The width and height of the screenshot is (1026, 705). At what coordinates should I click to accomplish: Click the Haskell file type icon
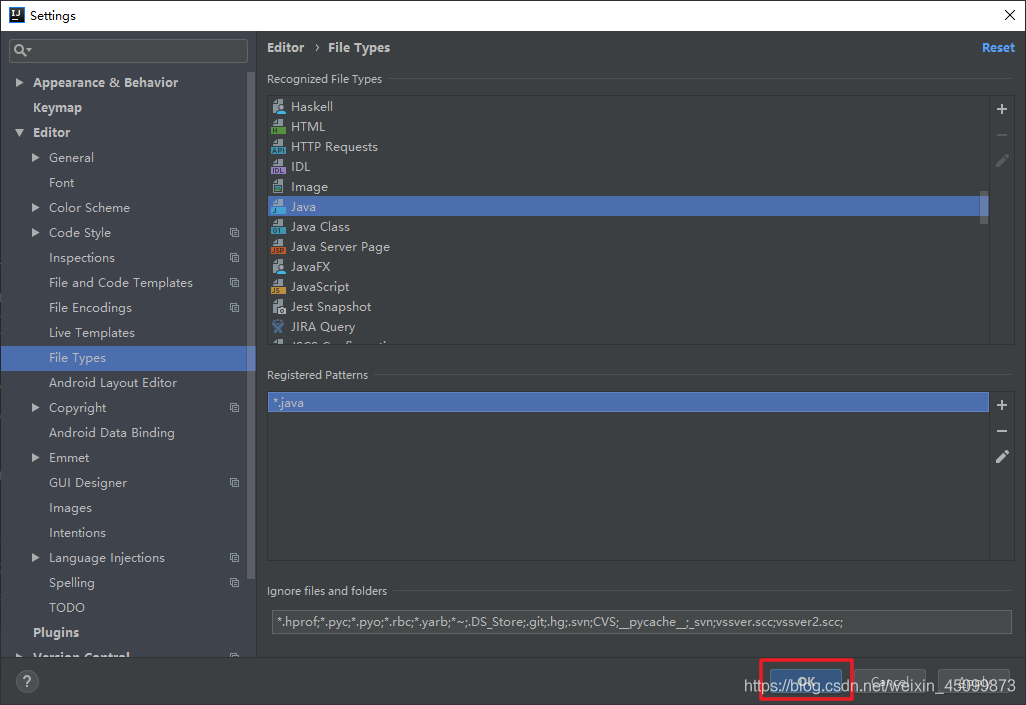tap(278, 107)
